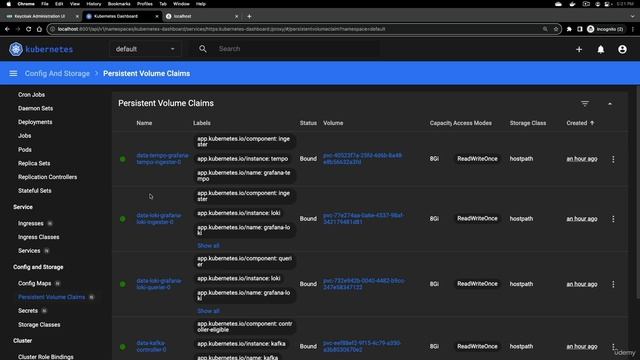Open the user account icon
The height and width of the screenshot is (360, 640).
click(x=622, y=49)
